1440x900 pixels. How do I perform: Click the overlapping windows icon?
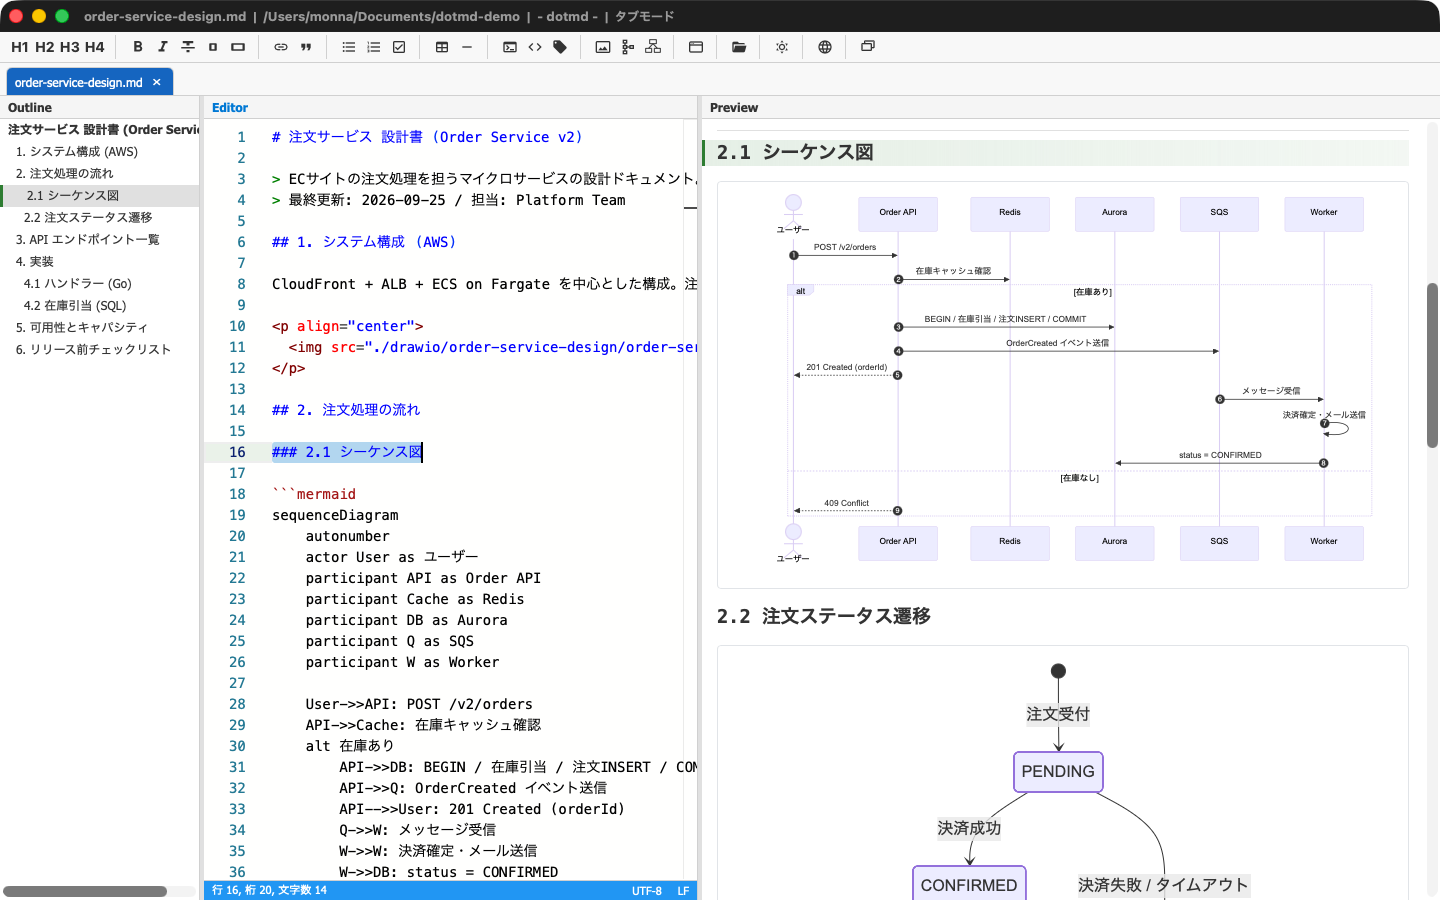click(868, 47)
